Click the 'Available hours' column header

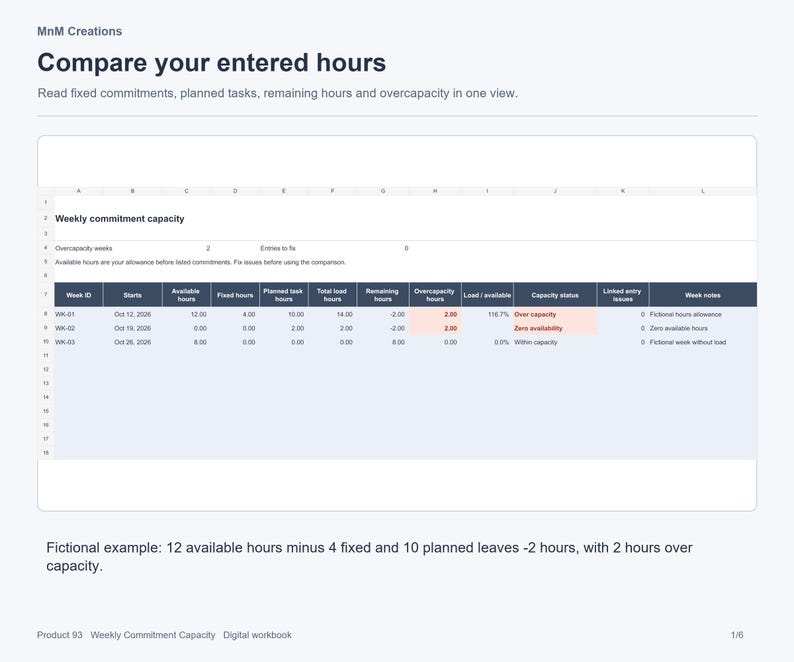click(x=186, y=295)
